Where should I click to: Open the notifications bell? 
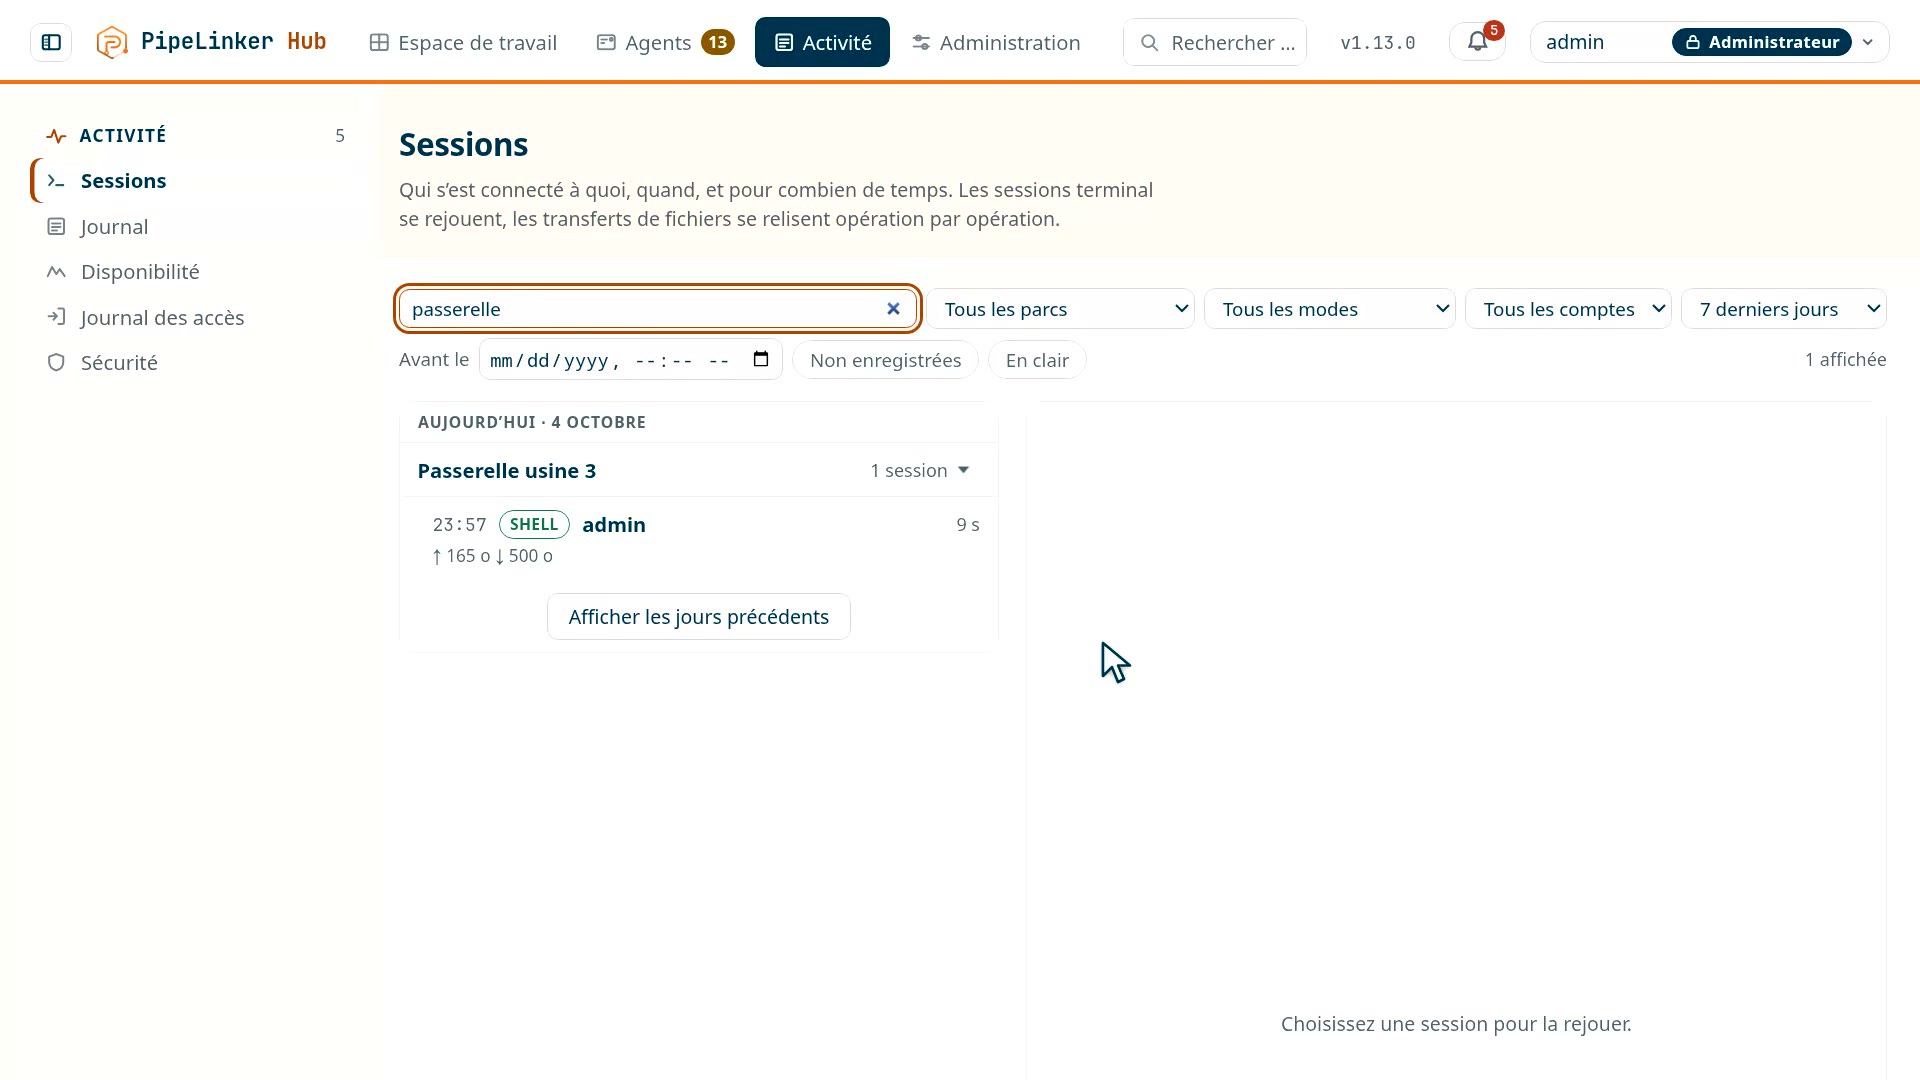coord(1477,42)
